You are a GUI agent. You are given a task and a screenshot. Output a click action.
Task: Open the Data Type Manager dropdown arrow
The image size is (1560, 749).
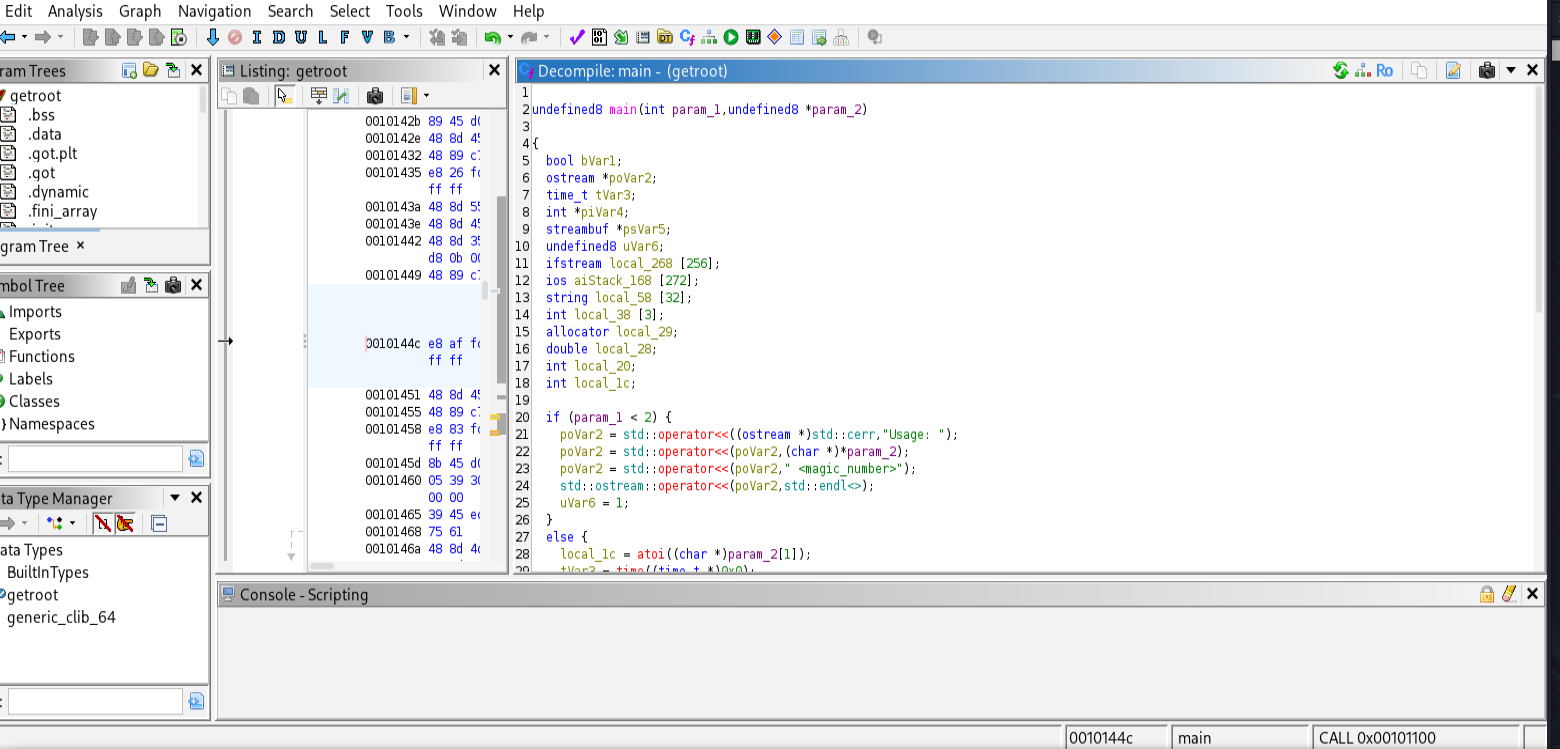click(x=175, y=498)
